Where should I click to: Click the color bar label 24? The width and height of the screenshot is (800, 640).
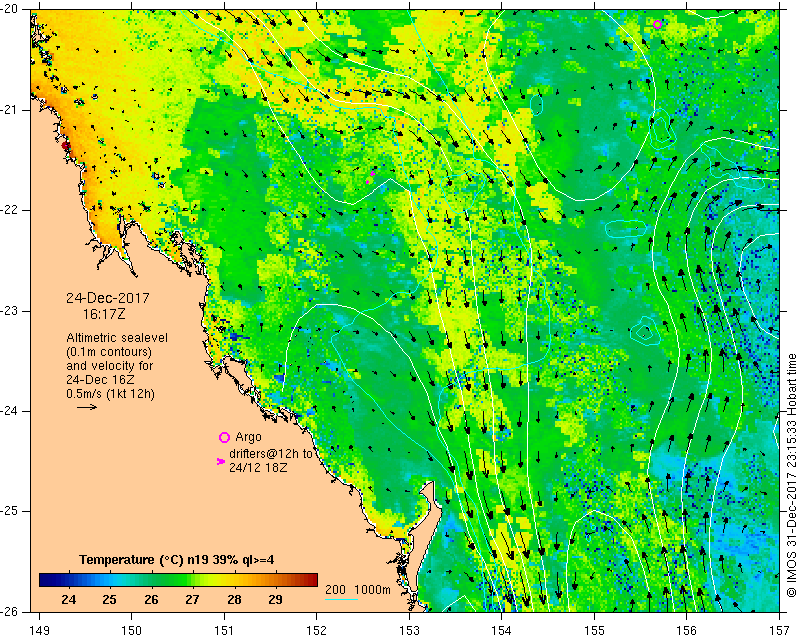[x=68, y=600]
